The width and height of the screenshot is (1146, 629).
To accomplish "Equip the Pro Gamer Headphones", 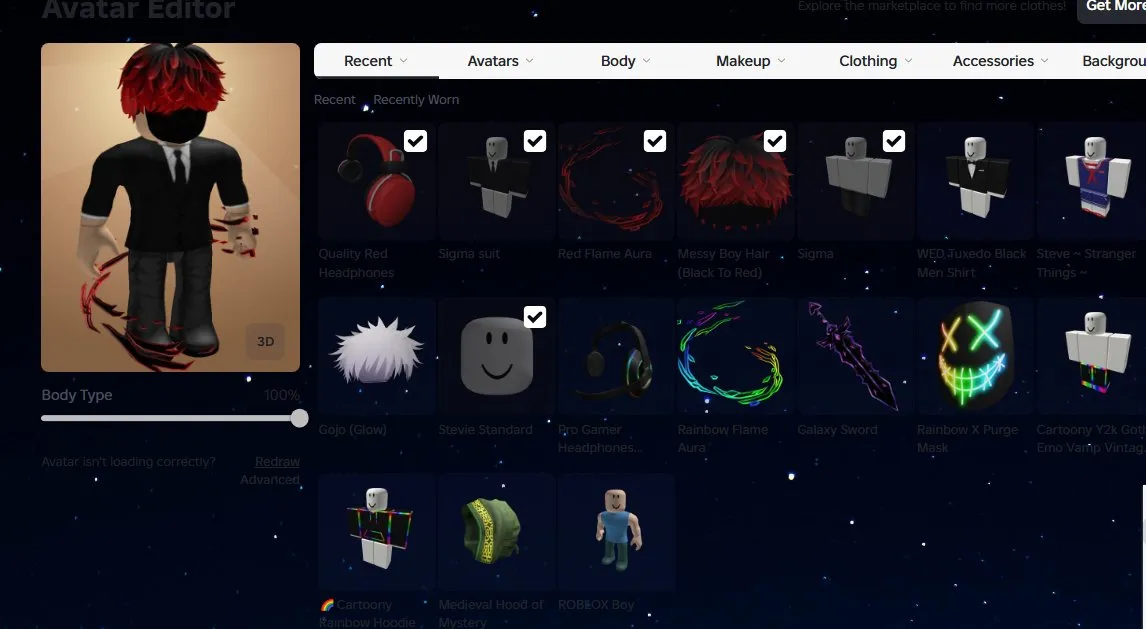I will [x=616, y=357].
